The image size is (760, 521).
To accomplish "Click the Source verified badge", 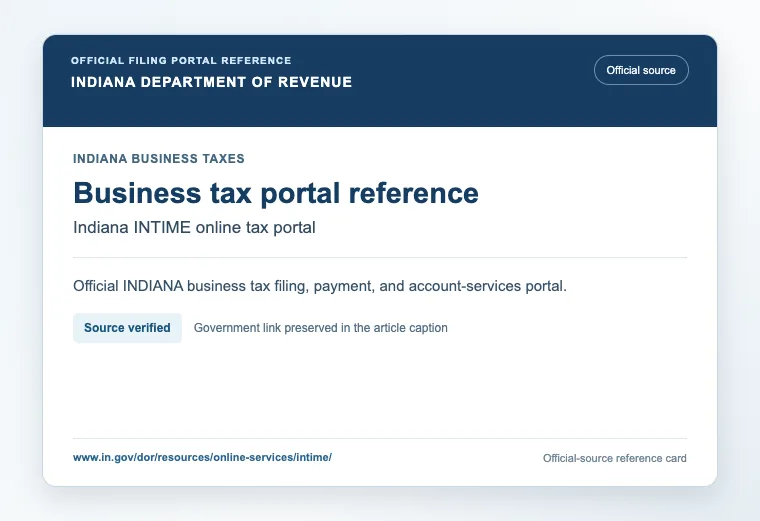I will pyautogui.click(x=127, y=328).
